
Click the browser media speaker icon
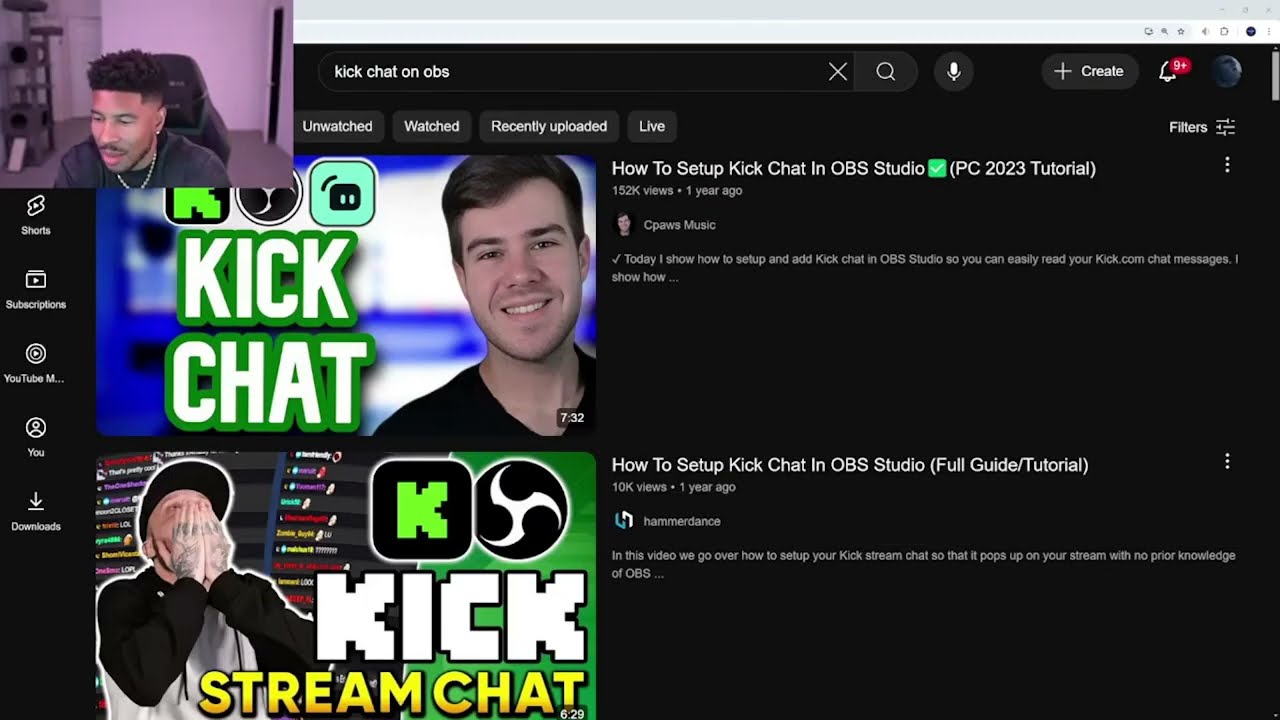[1205, 31]
